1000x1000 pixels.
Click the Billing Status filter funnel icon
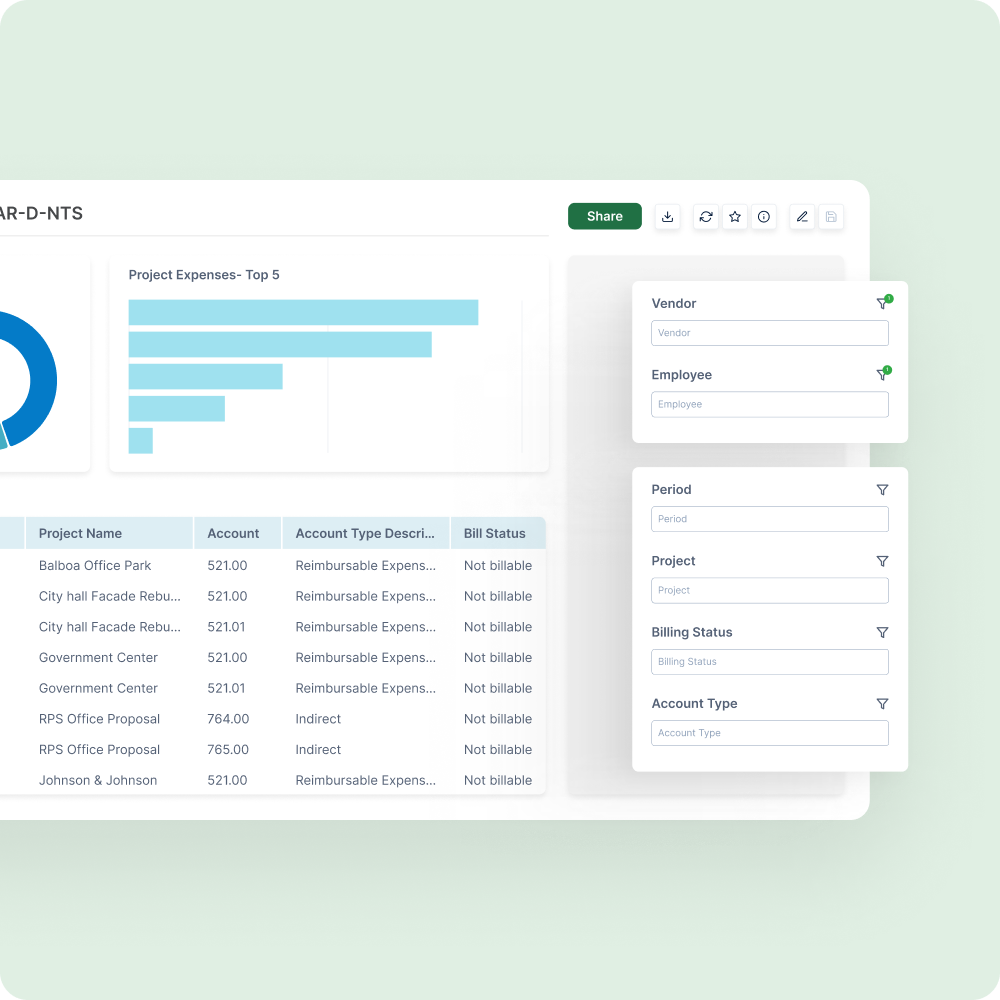coord(882,632)
